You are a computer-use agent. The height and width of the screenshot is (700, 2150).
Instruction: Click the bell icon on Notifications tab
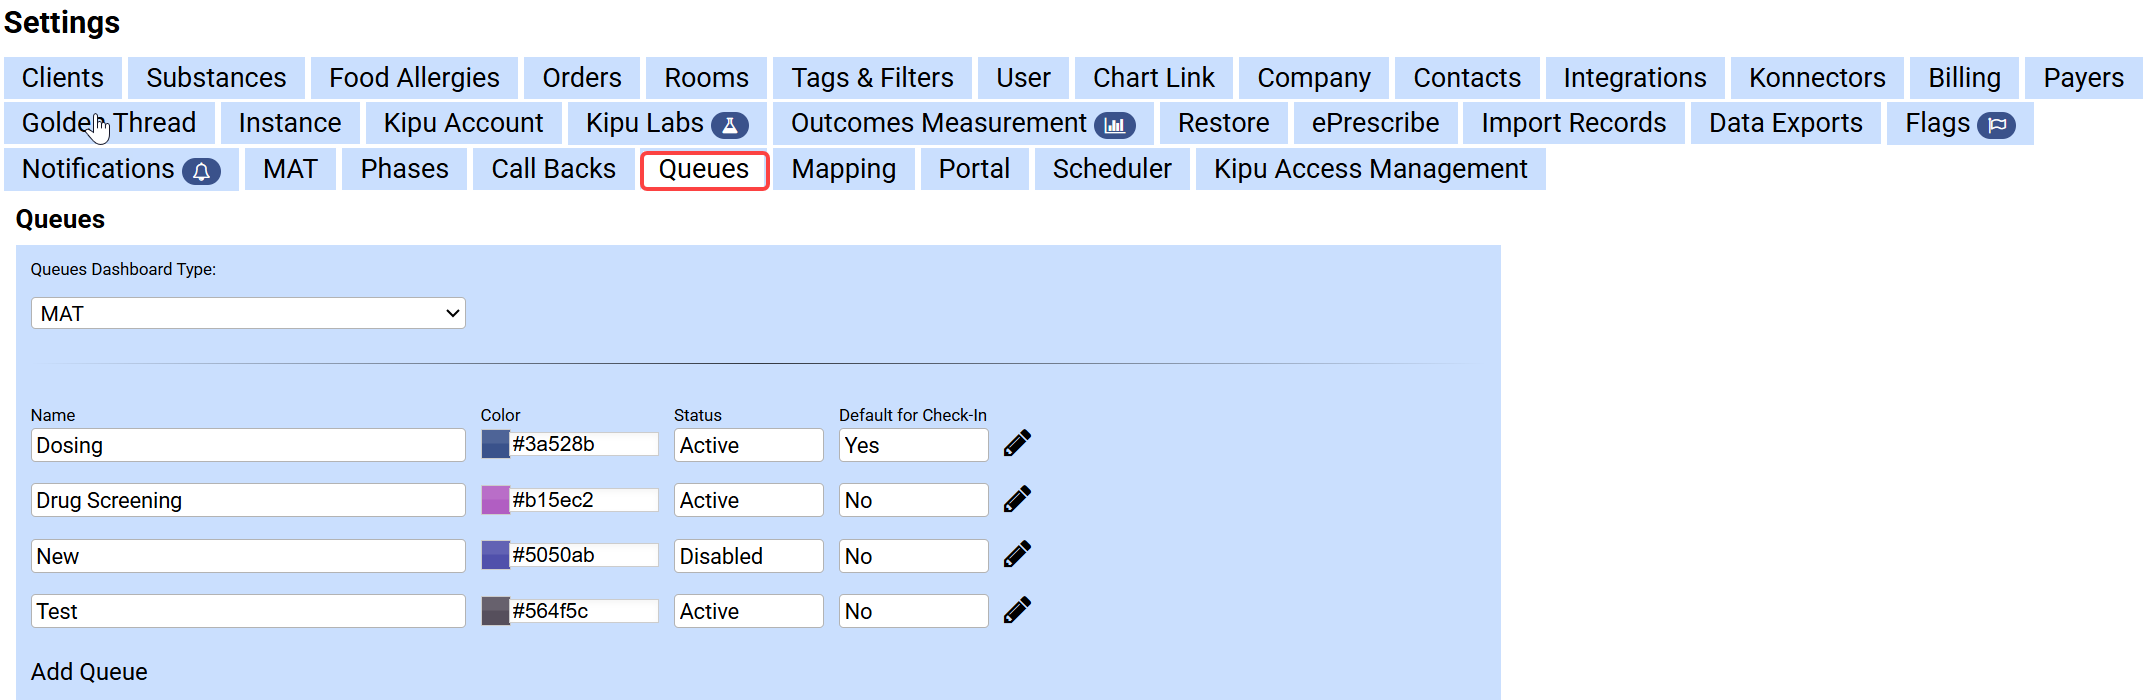(x=201, y=171)
